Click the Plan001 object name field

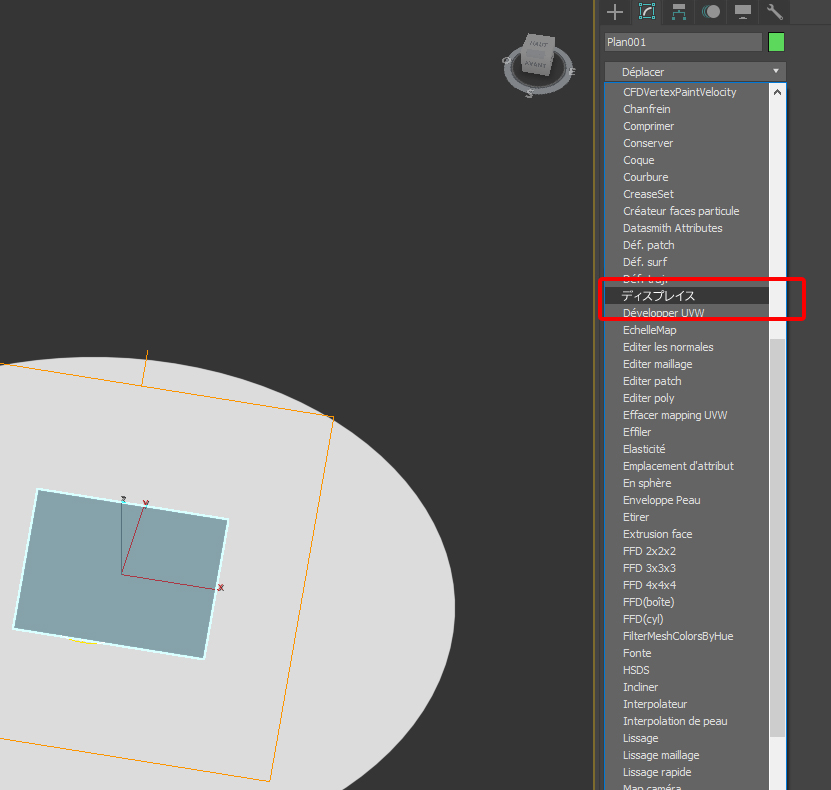tap(683, 42)
